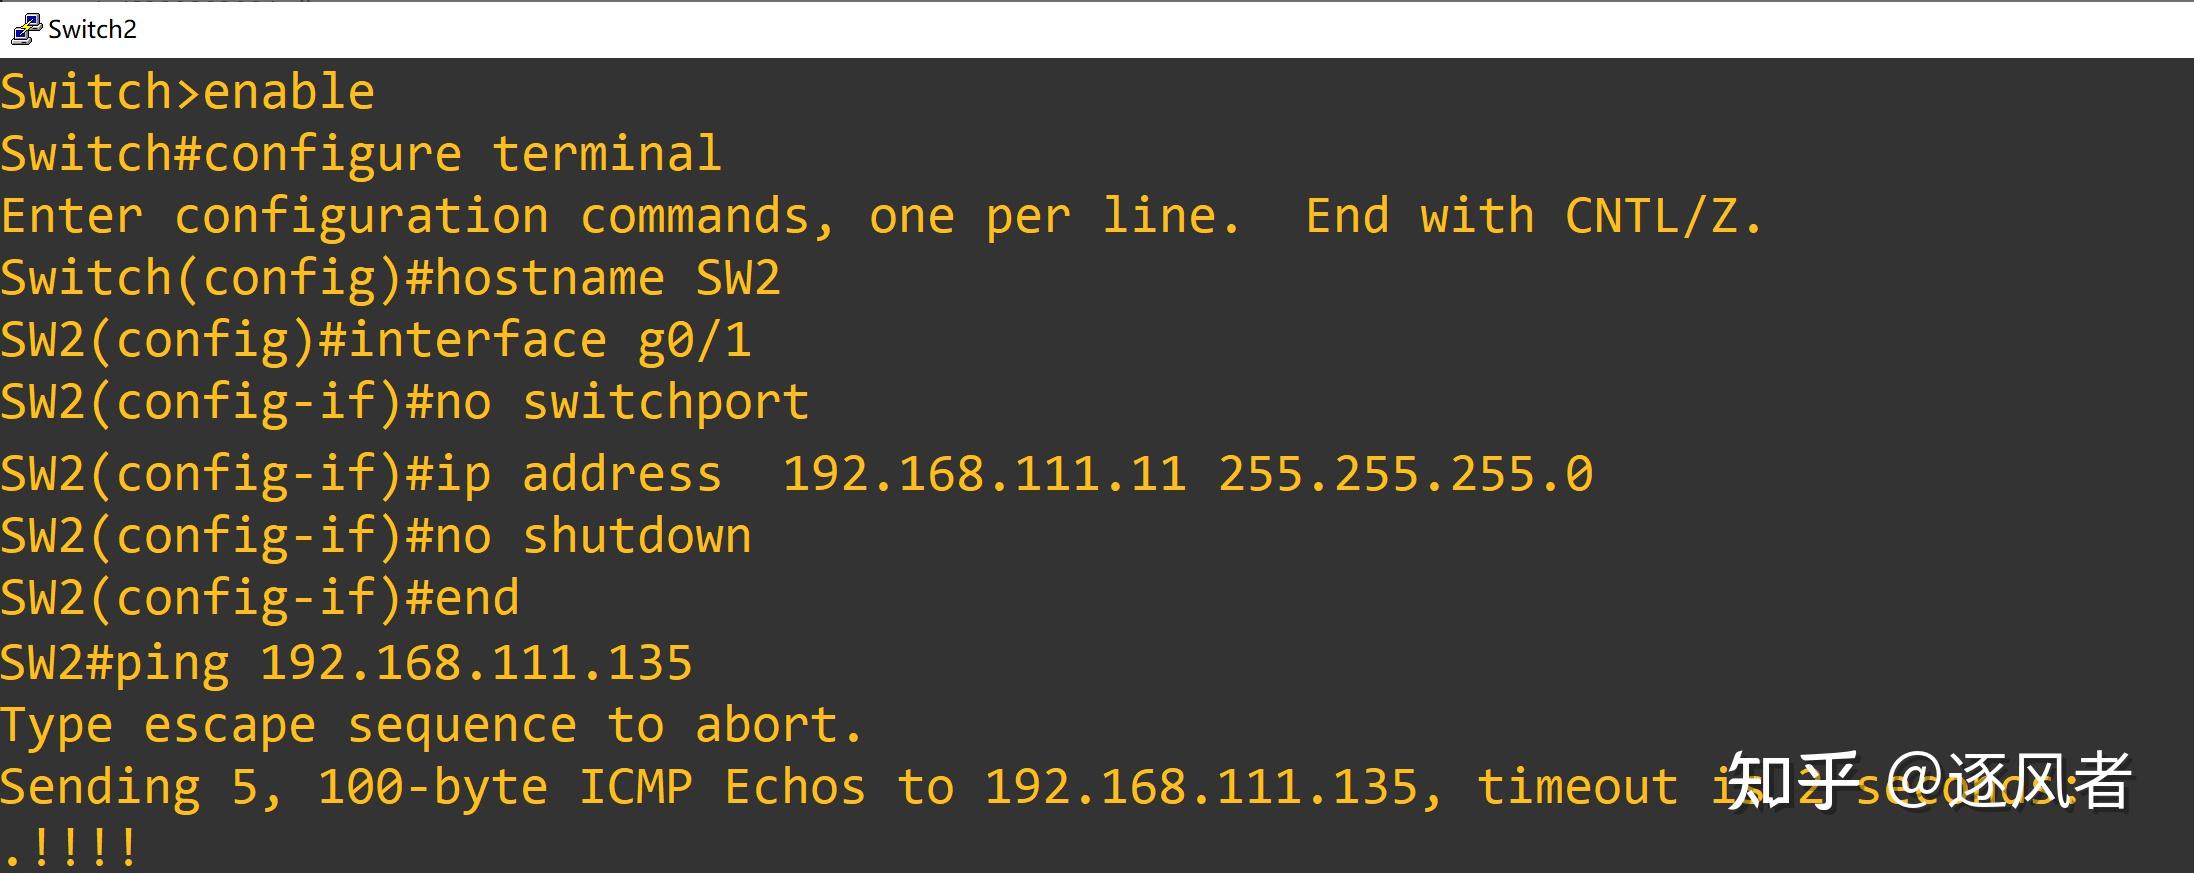Screen dimensions: 2194x874
Task: Click the "configure terminal" command text
Action: point(462,154)
